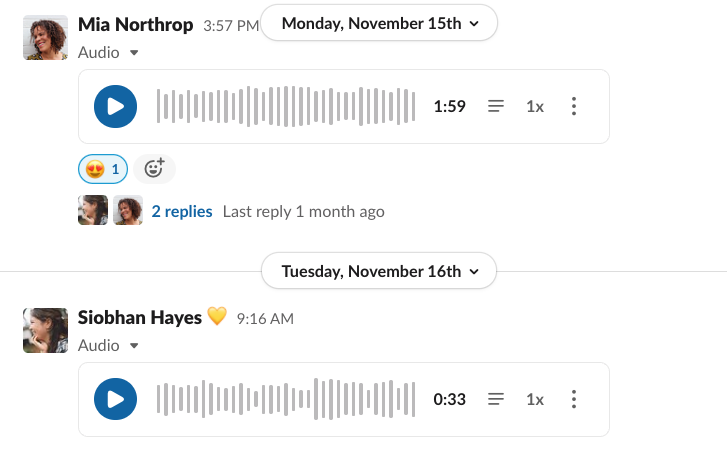Open the 2 replies thread
The image size is (727, 460).
(182, 211)
